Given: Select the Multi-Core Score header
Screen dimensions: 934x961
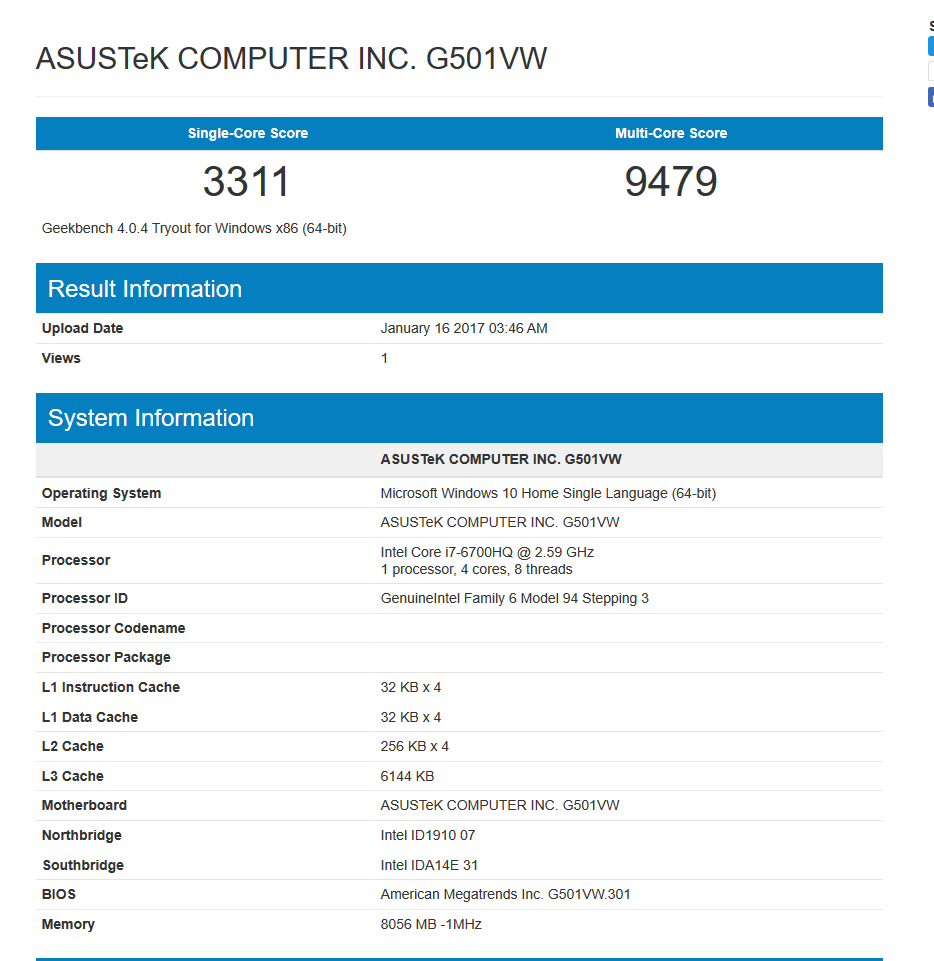Looking at the screenshot, I should 671,133.
